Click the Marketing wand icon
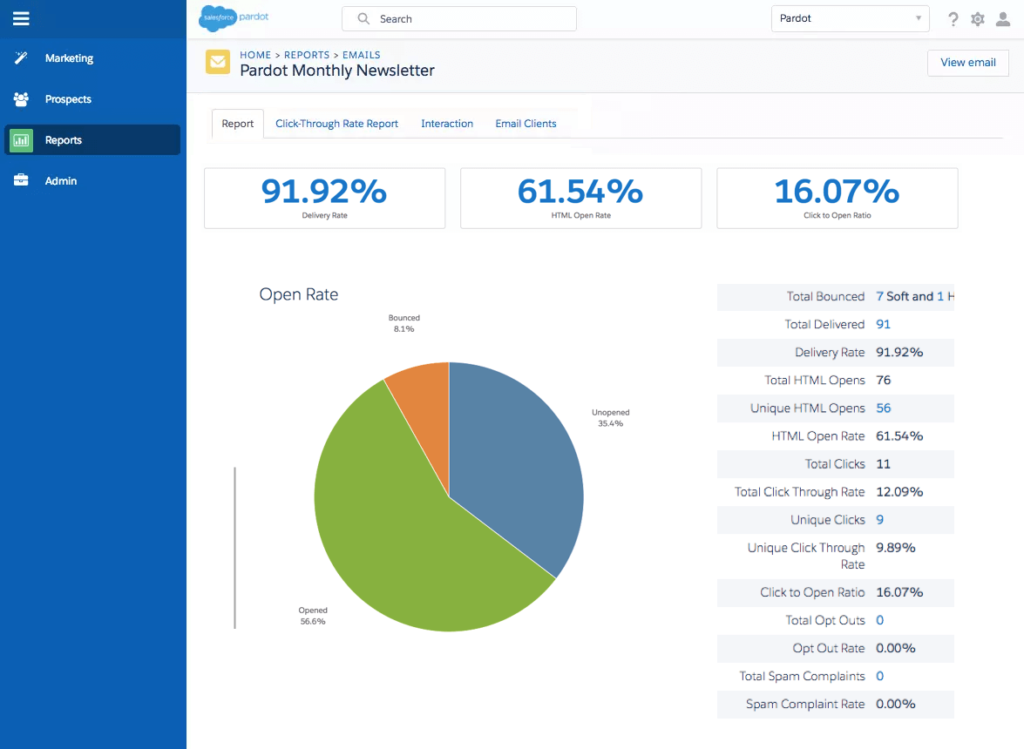1024x749 pixels. pyautogui.click(x=21, y=58)
